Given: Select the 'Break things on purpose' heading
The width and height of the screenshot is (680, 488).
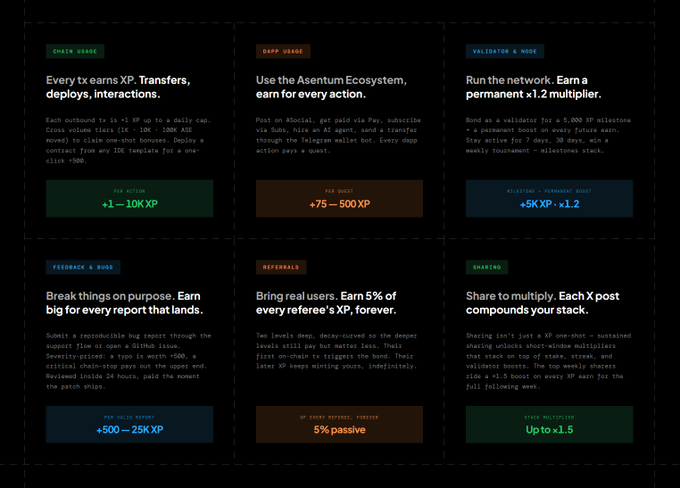Looking at the screenshot, I should [x=124, y=303].
